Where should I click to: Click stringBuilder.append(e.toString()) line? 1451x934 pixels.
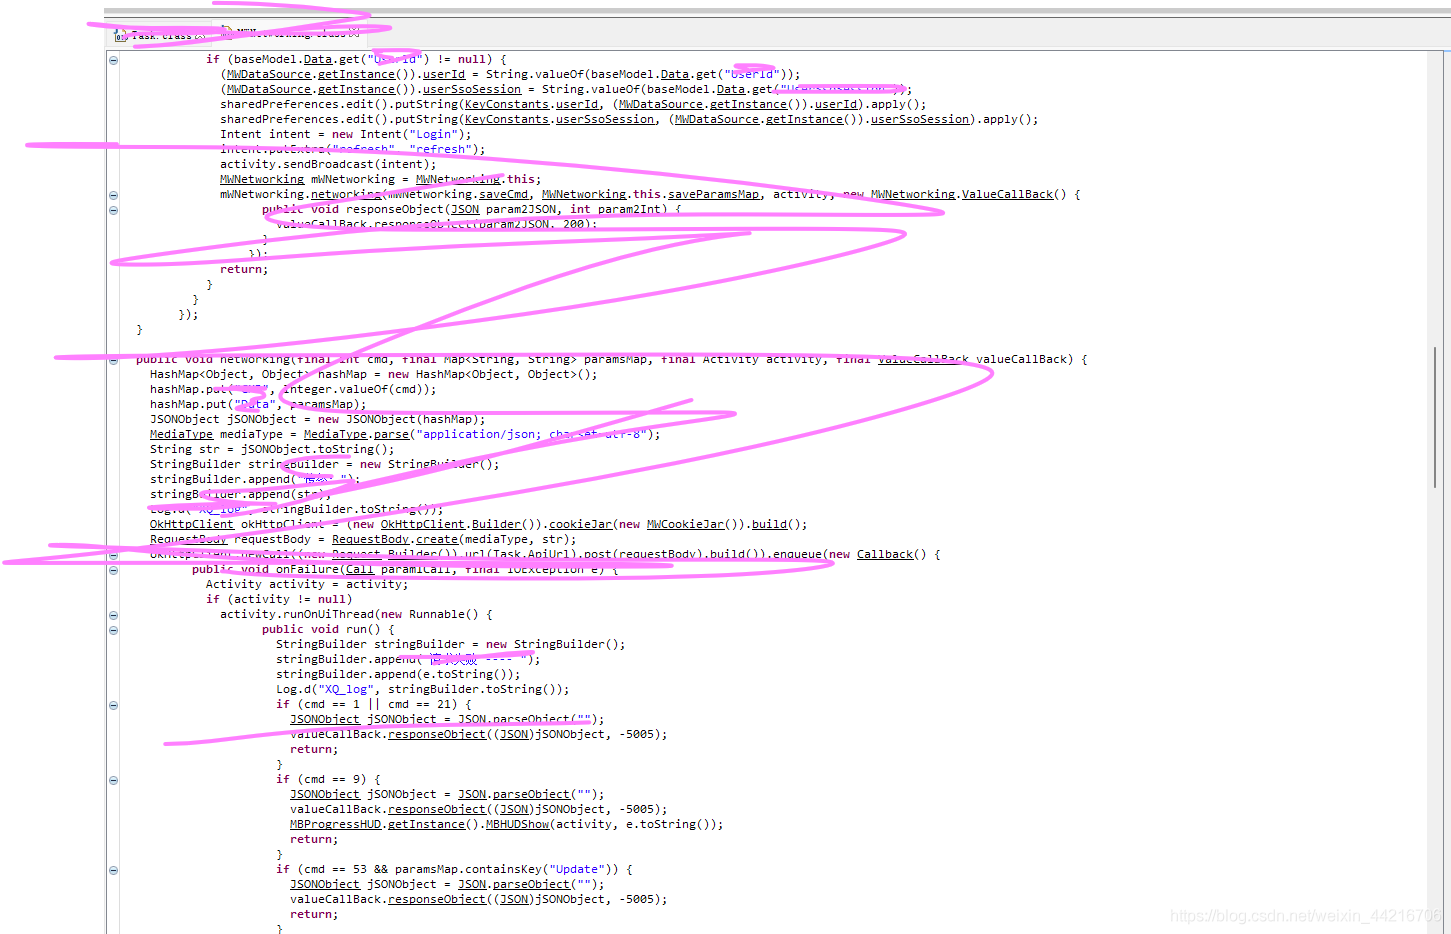[398, 674]
